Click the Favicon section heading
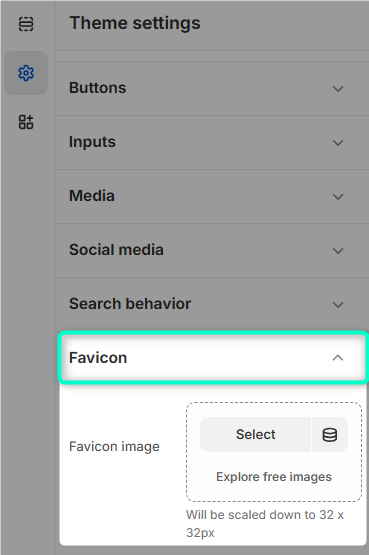 point(98,357)
